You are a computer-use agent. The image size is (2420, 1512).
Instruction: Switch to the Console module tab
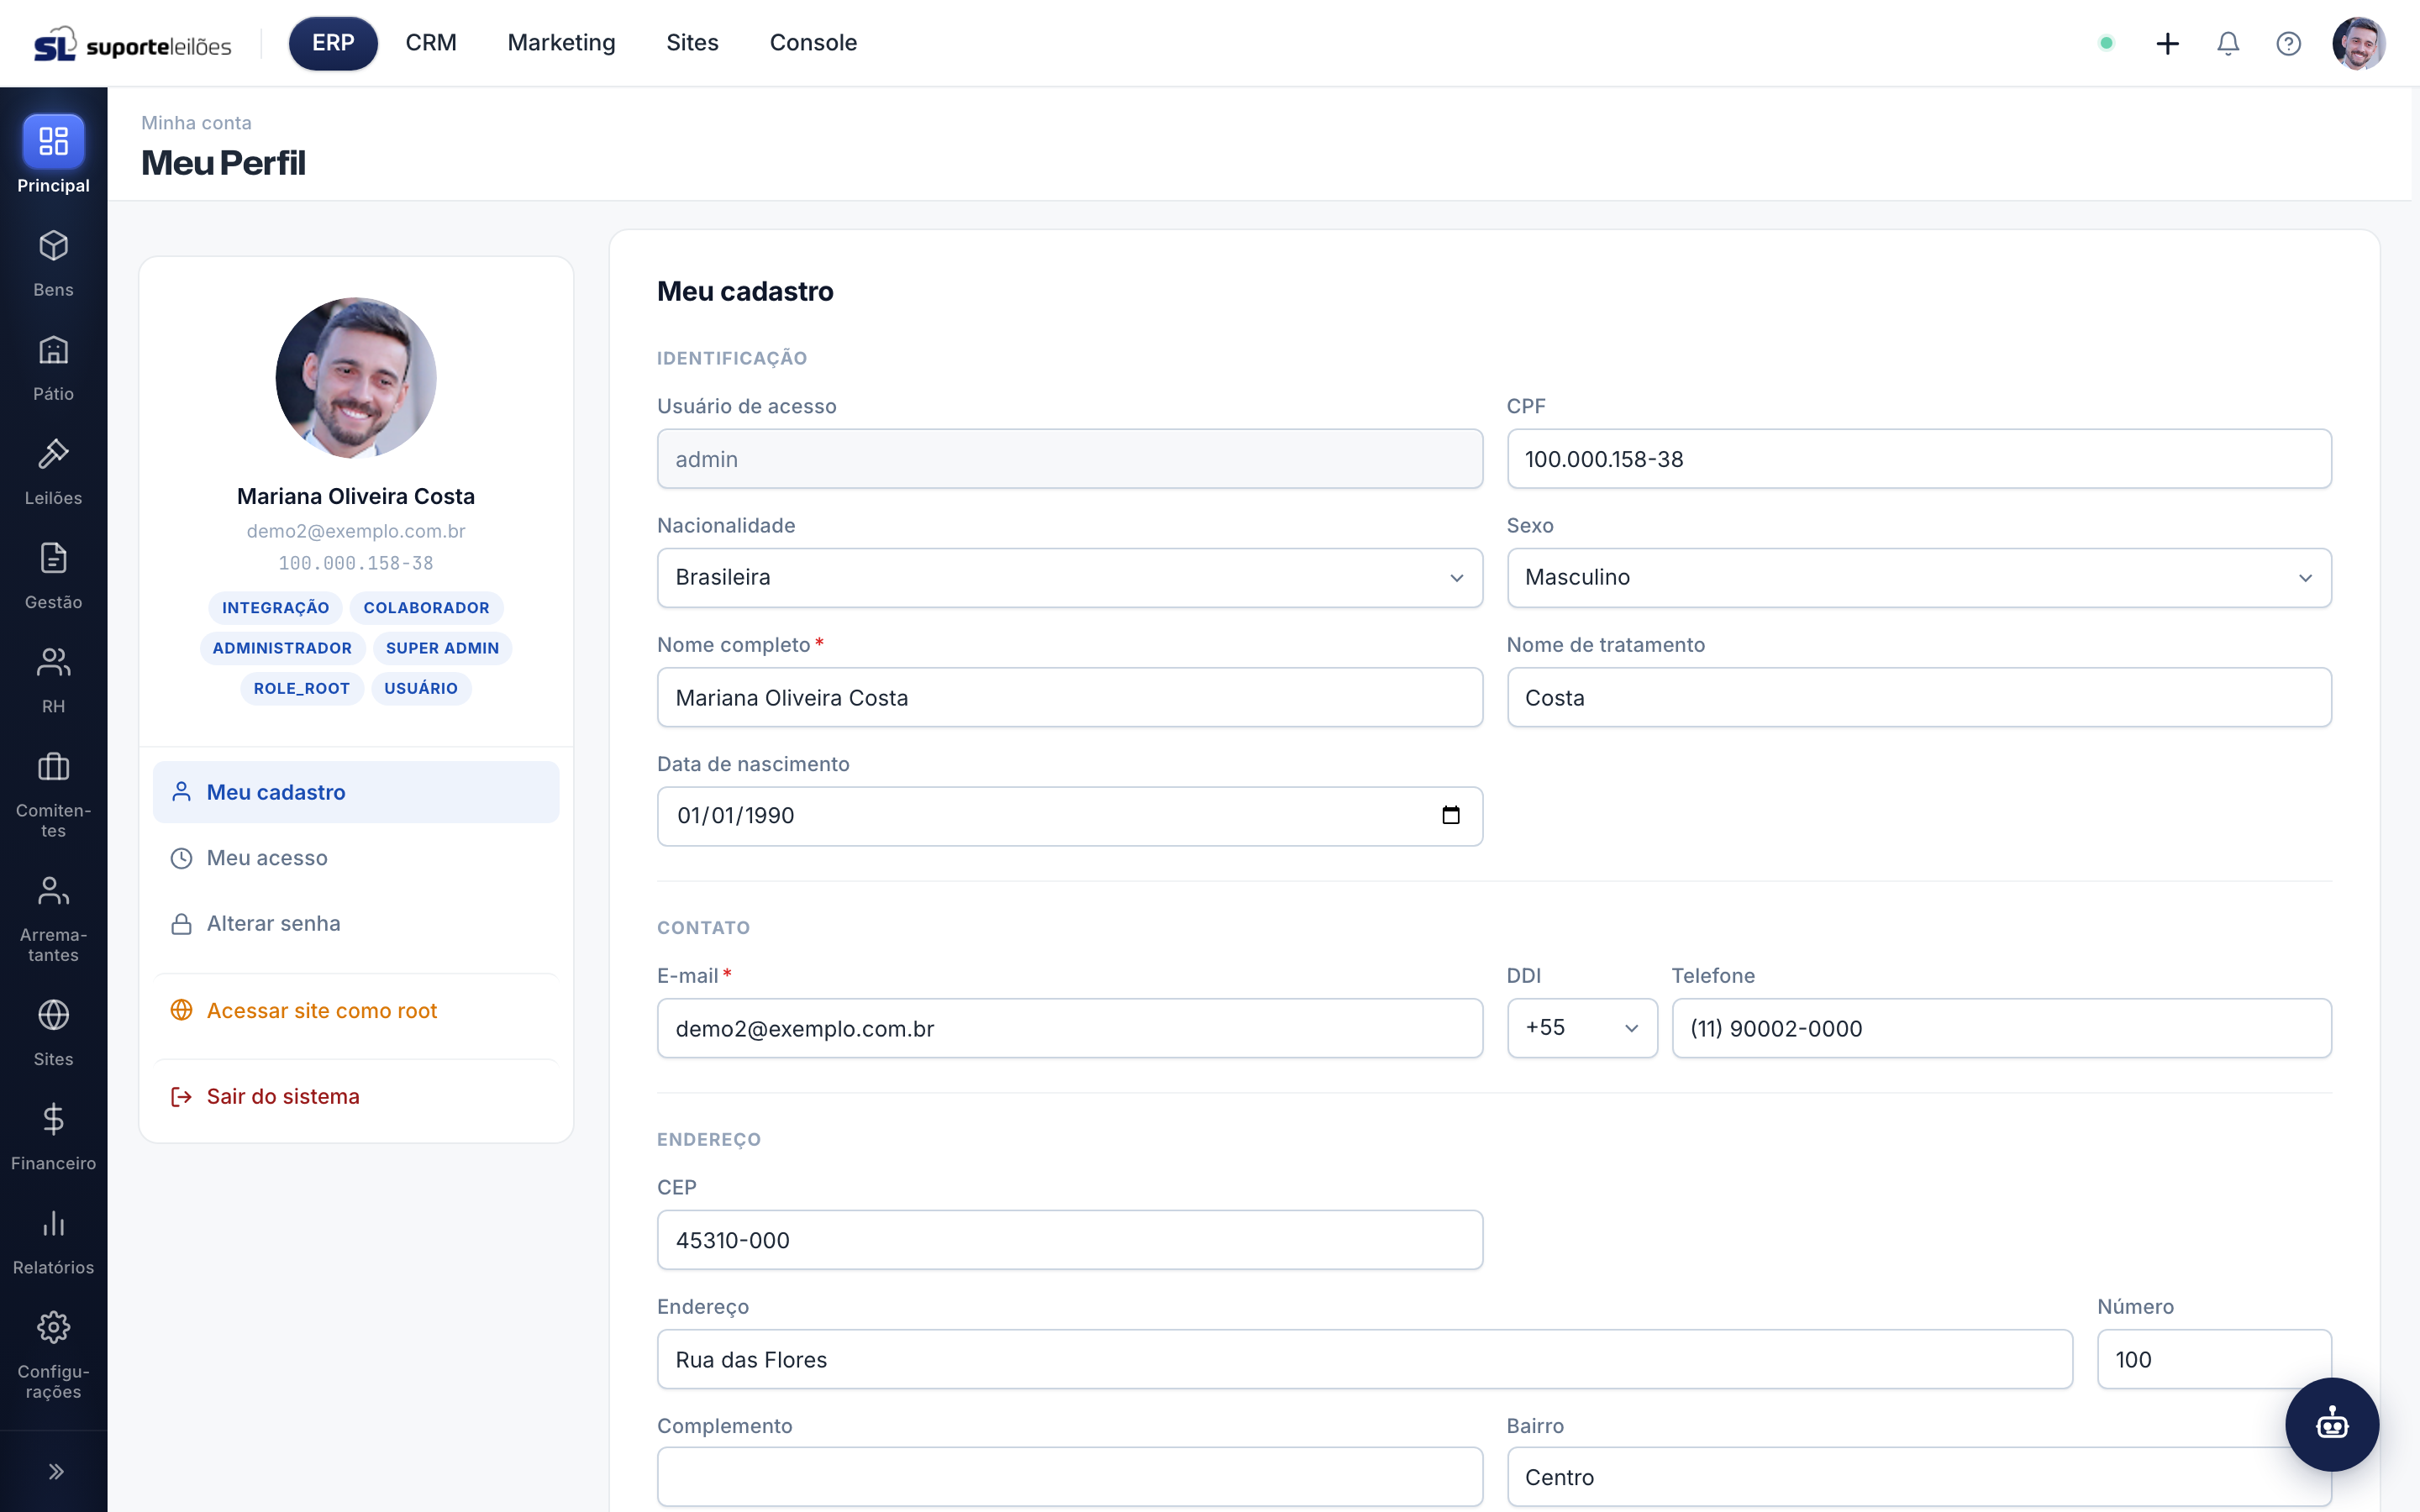[813, 43]
